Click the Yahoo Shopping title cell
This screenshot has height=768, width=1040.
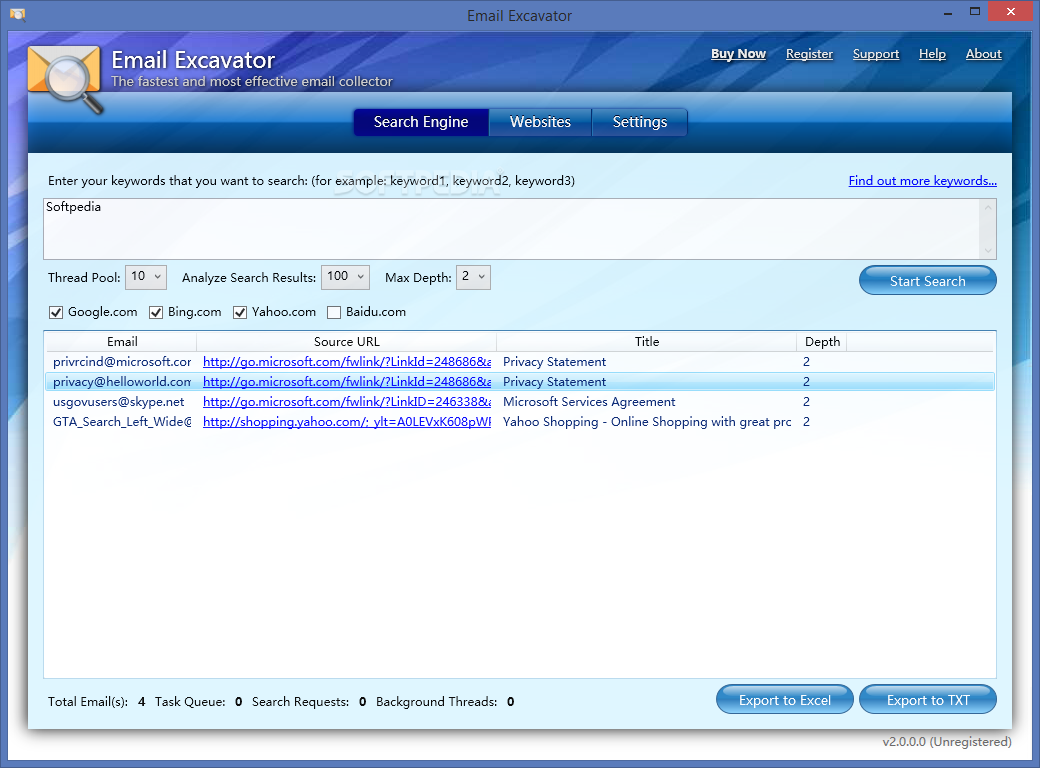click(647, 421)
